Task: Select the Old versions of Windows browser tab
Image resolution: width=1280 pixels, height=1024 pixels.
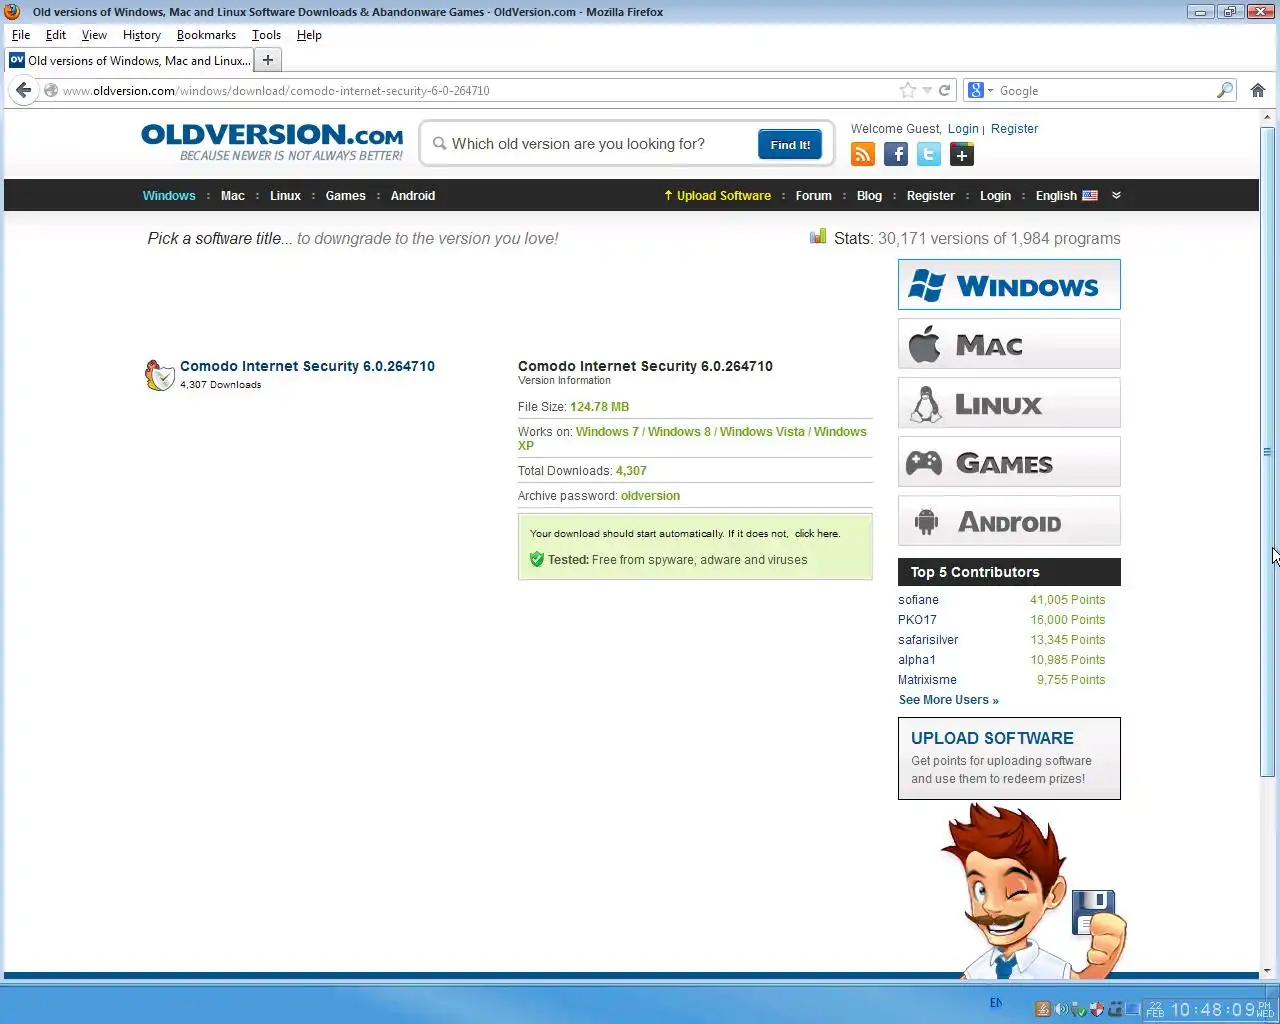Action: click(130, 60)
